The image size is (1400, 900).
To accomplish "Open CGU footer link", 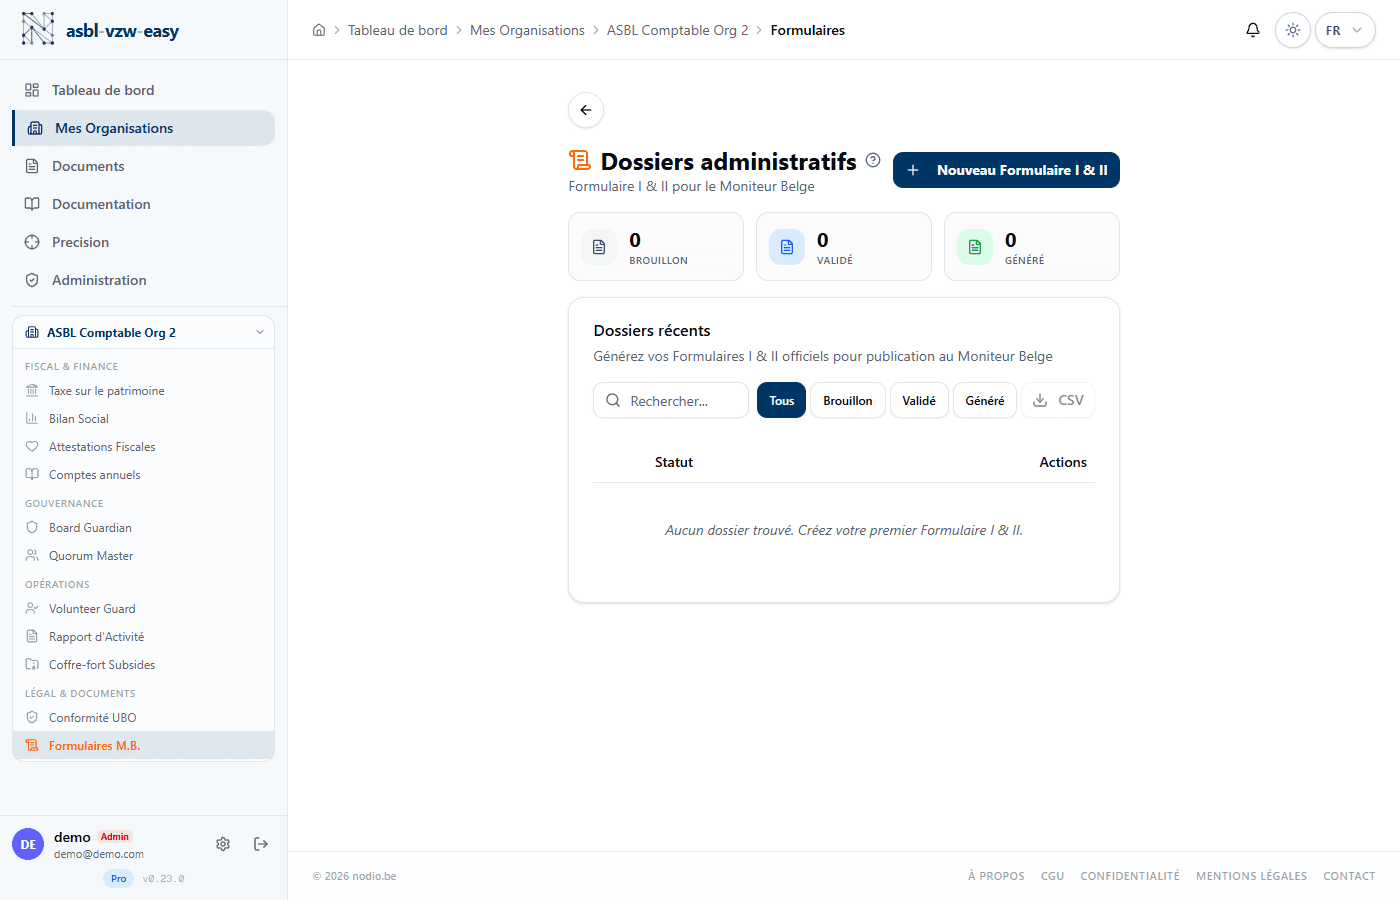I will click(x=1052, y=876).
